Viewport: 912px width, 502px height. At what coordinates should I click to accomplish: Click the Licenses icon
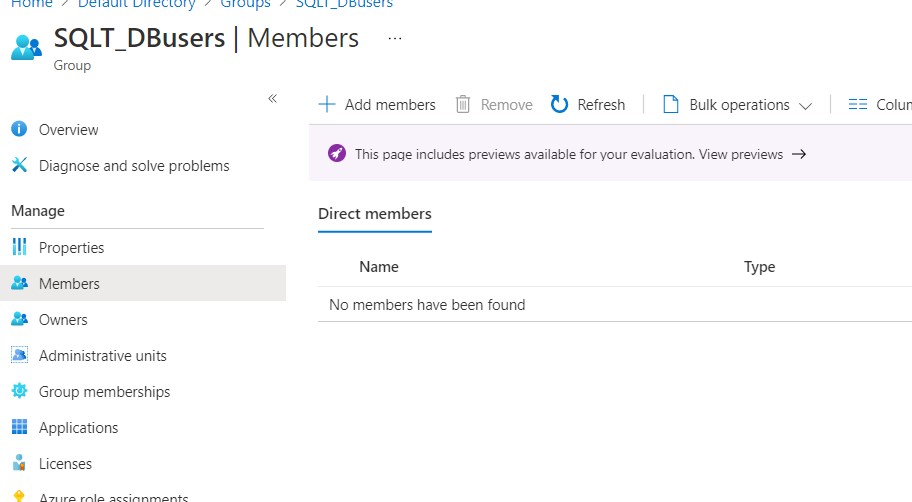[19, 463]
